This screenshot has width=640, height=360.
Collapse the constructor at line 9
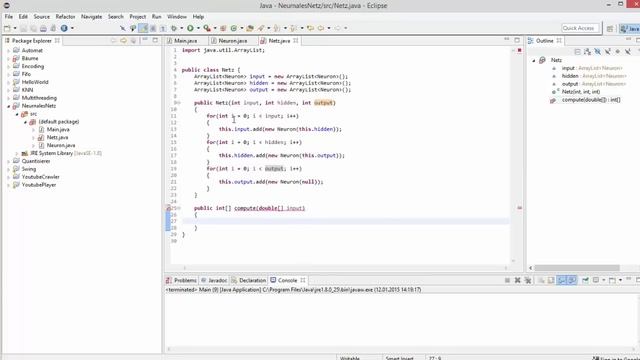(x=180, y=103)
